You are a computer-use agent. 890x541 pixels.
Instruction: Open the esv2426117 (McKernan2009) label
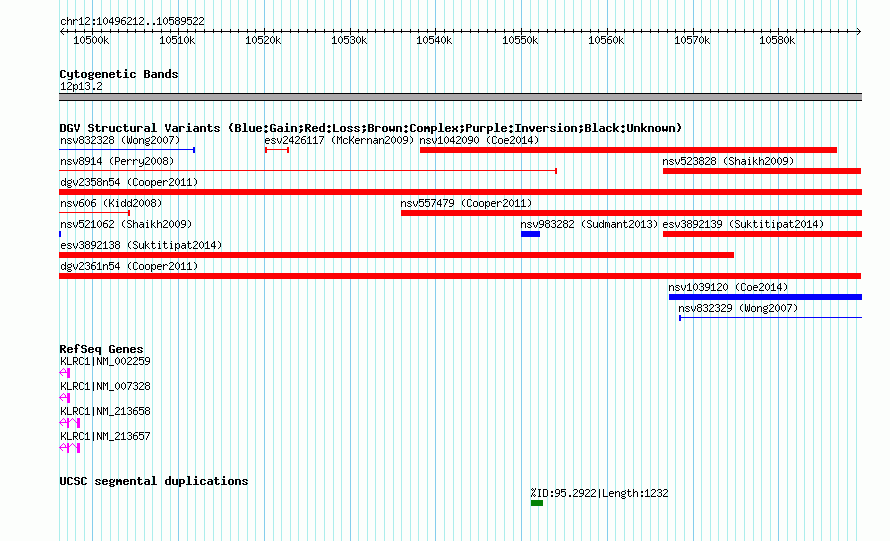point(339,140)
